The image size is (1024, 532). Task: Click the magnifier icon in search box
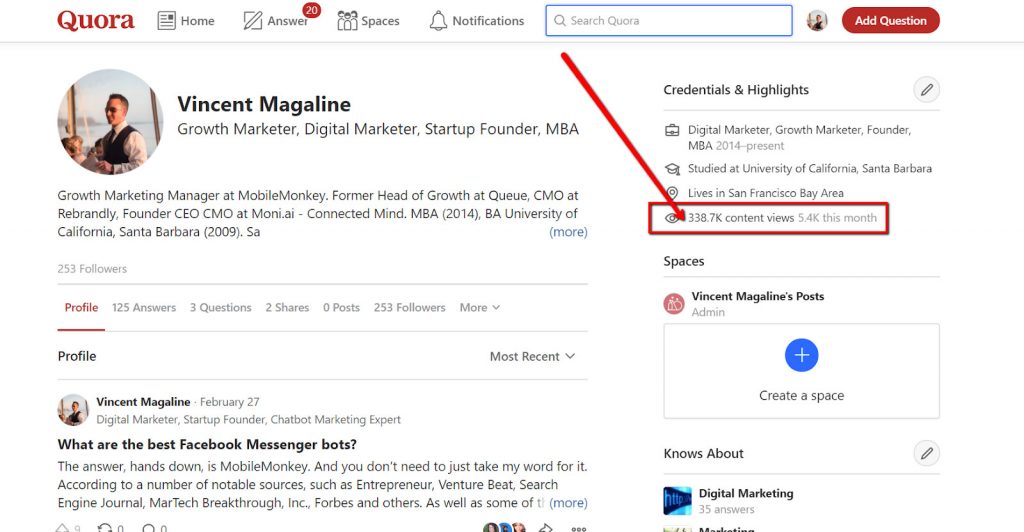click(x=560, y=21)
